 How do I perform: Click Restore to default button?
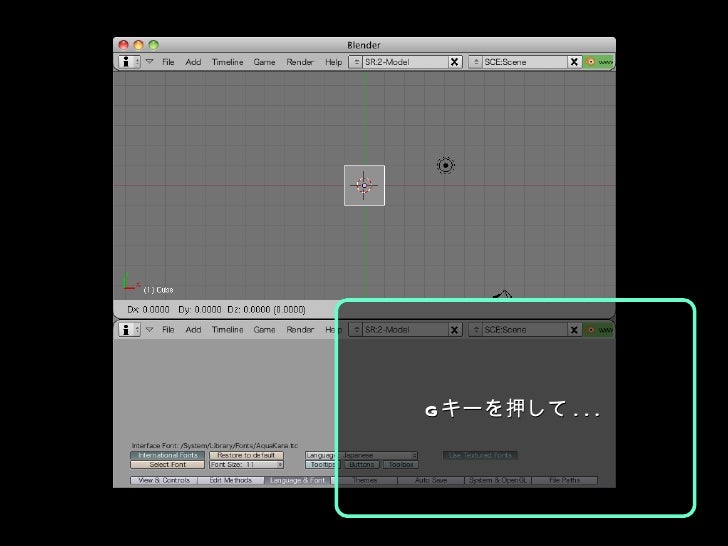click(246, 455)
